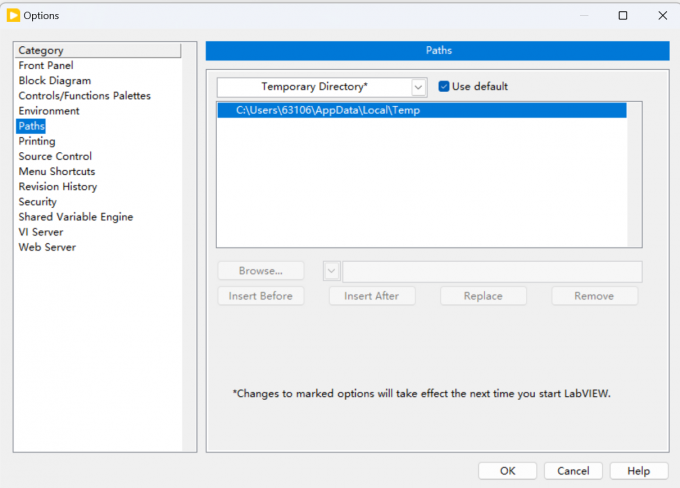Click the Remove button
This screenshot has width=680, height=488.
coord(594,296)
